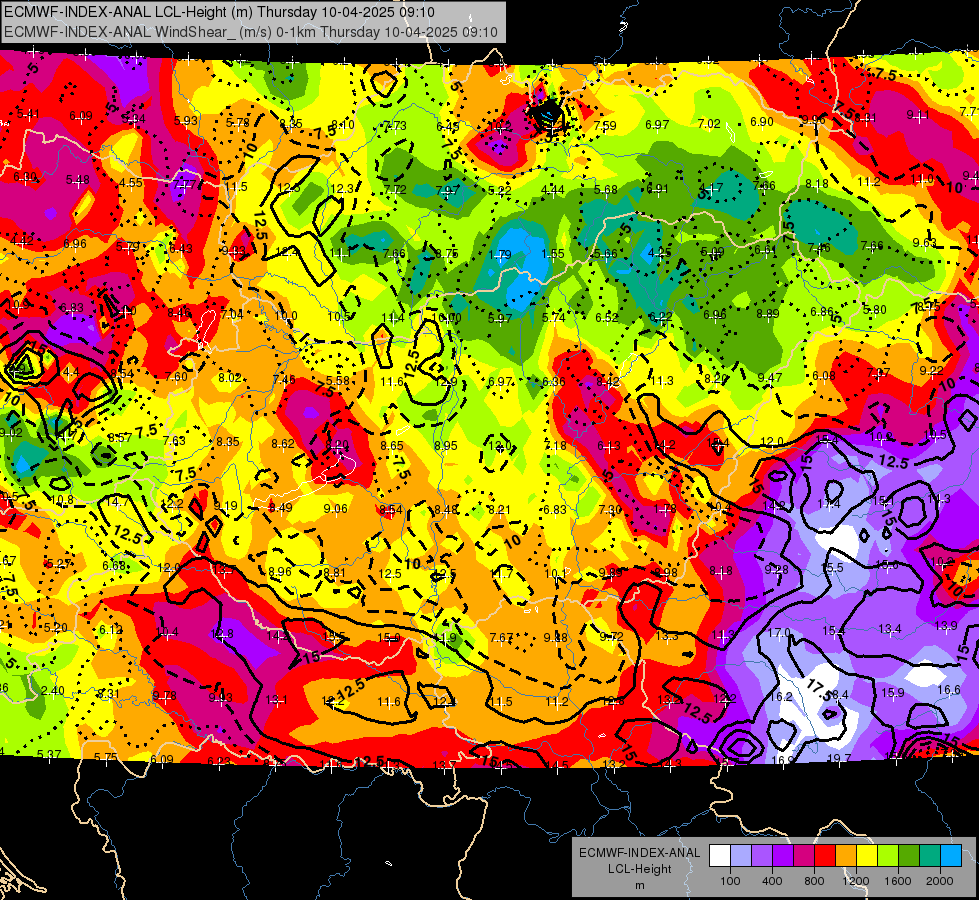Click the wind shear value '9.63'
This screenshot has height=900, width=979.
coord(925,243)
